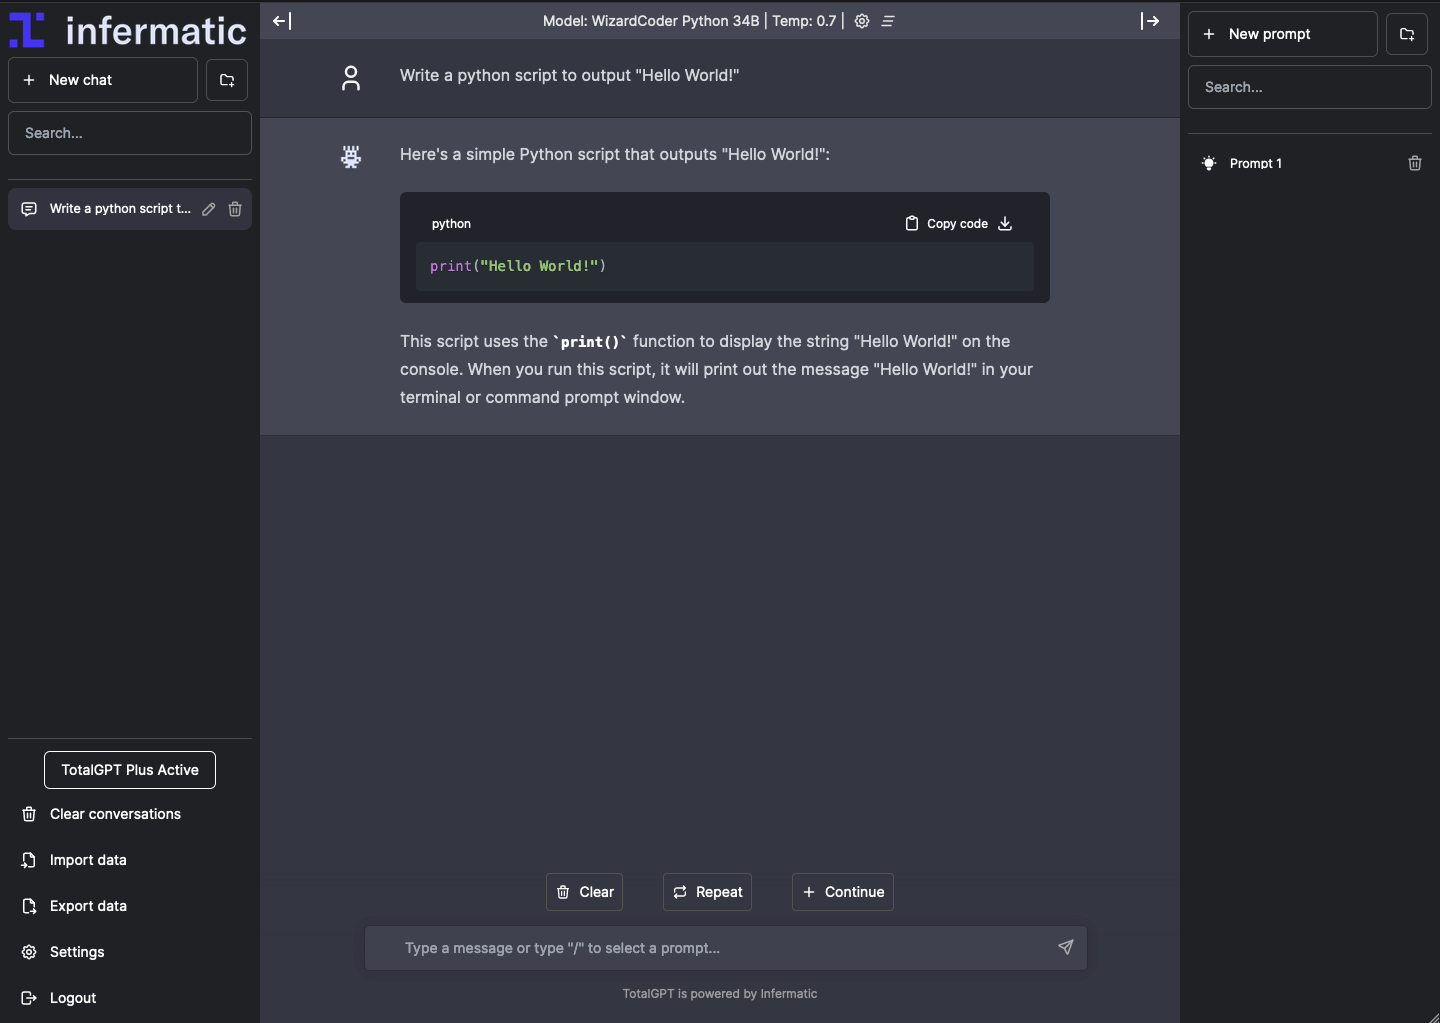Click the lines icon beside the gear
The image size is (1440, 1023).
[x=888, y=21]
